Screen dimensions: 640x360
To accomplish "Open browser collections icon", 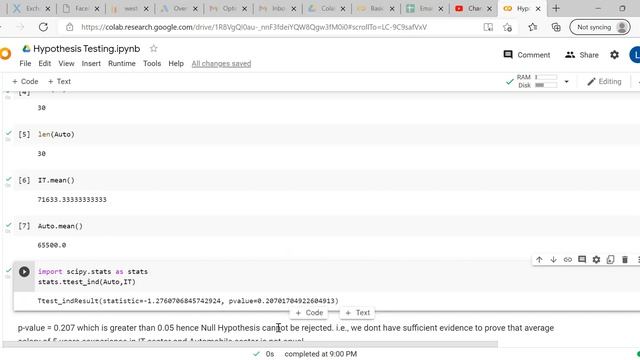I will (556, 27).
